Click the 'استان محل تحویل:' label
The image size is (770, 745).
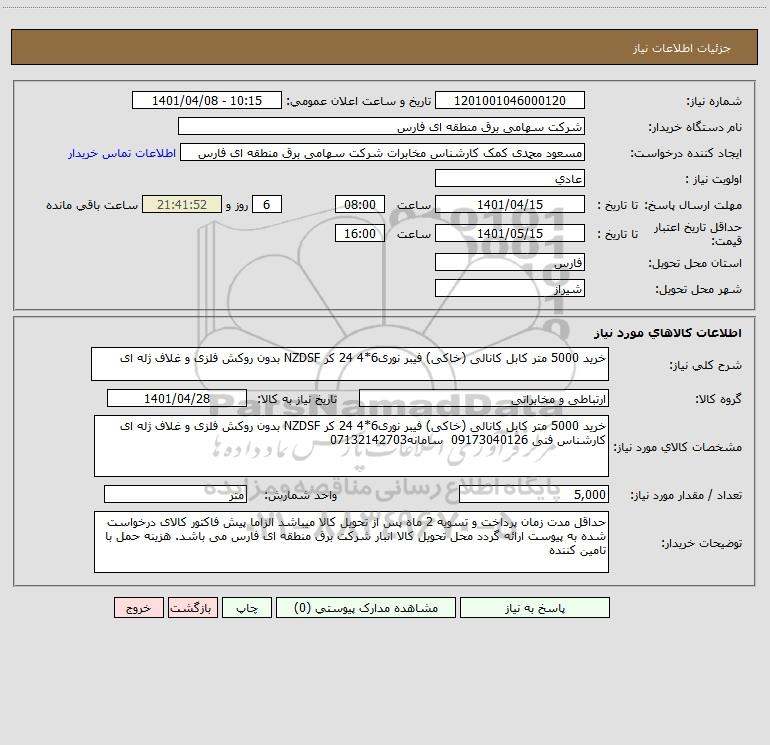[x=695, y=264]
